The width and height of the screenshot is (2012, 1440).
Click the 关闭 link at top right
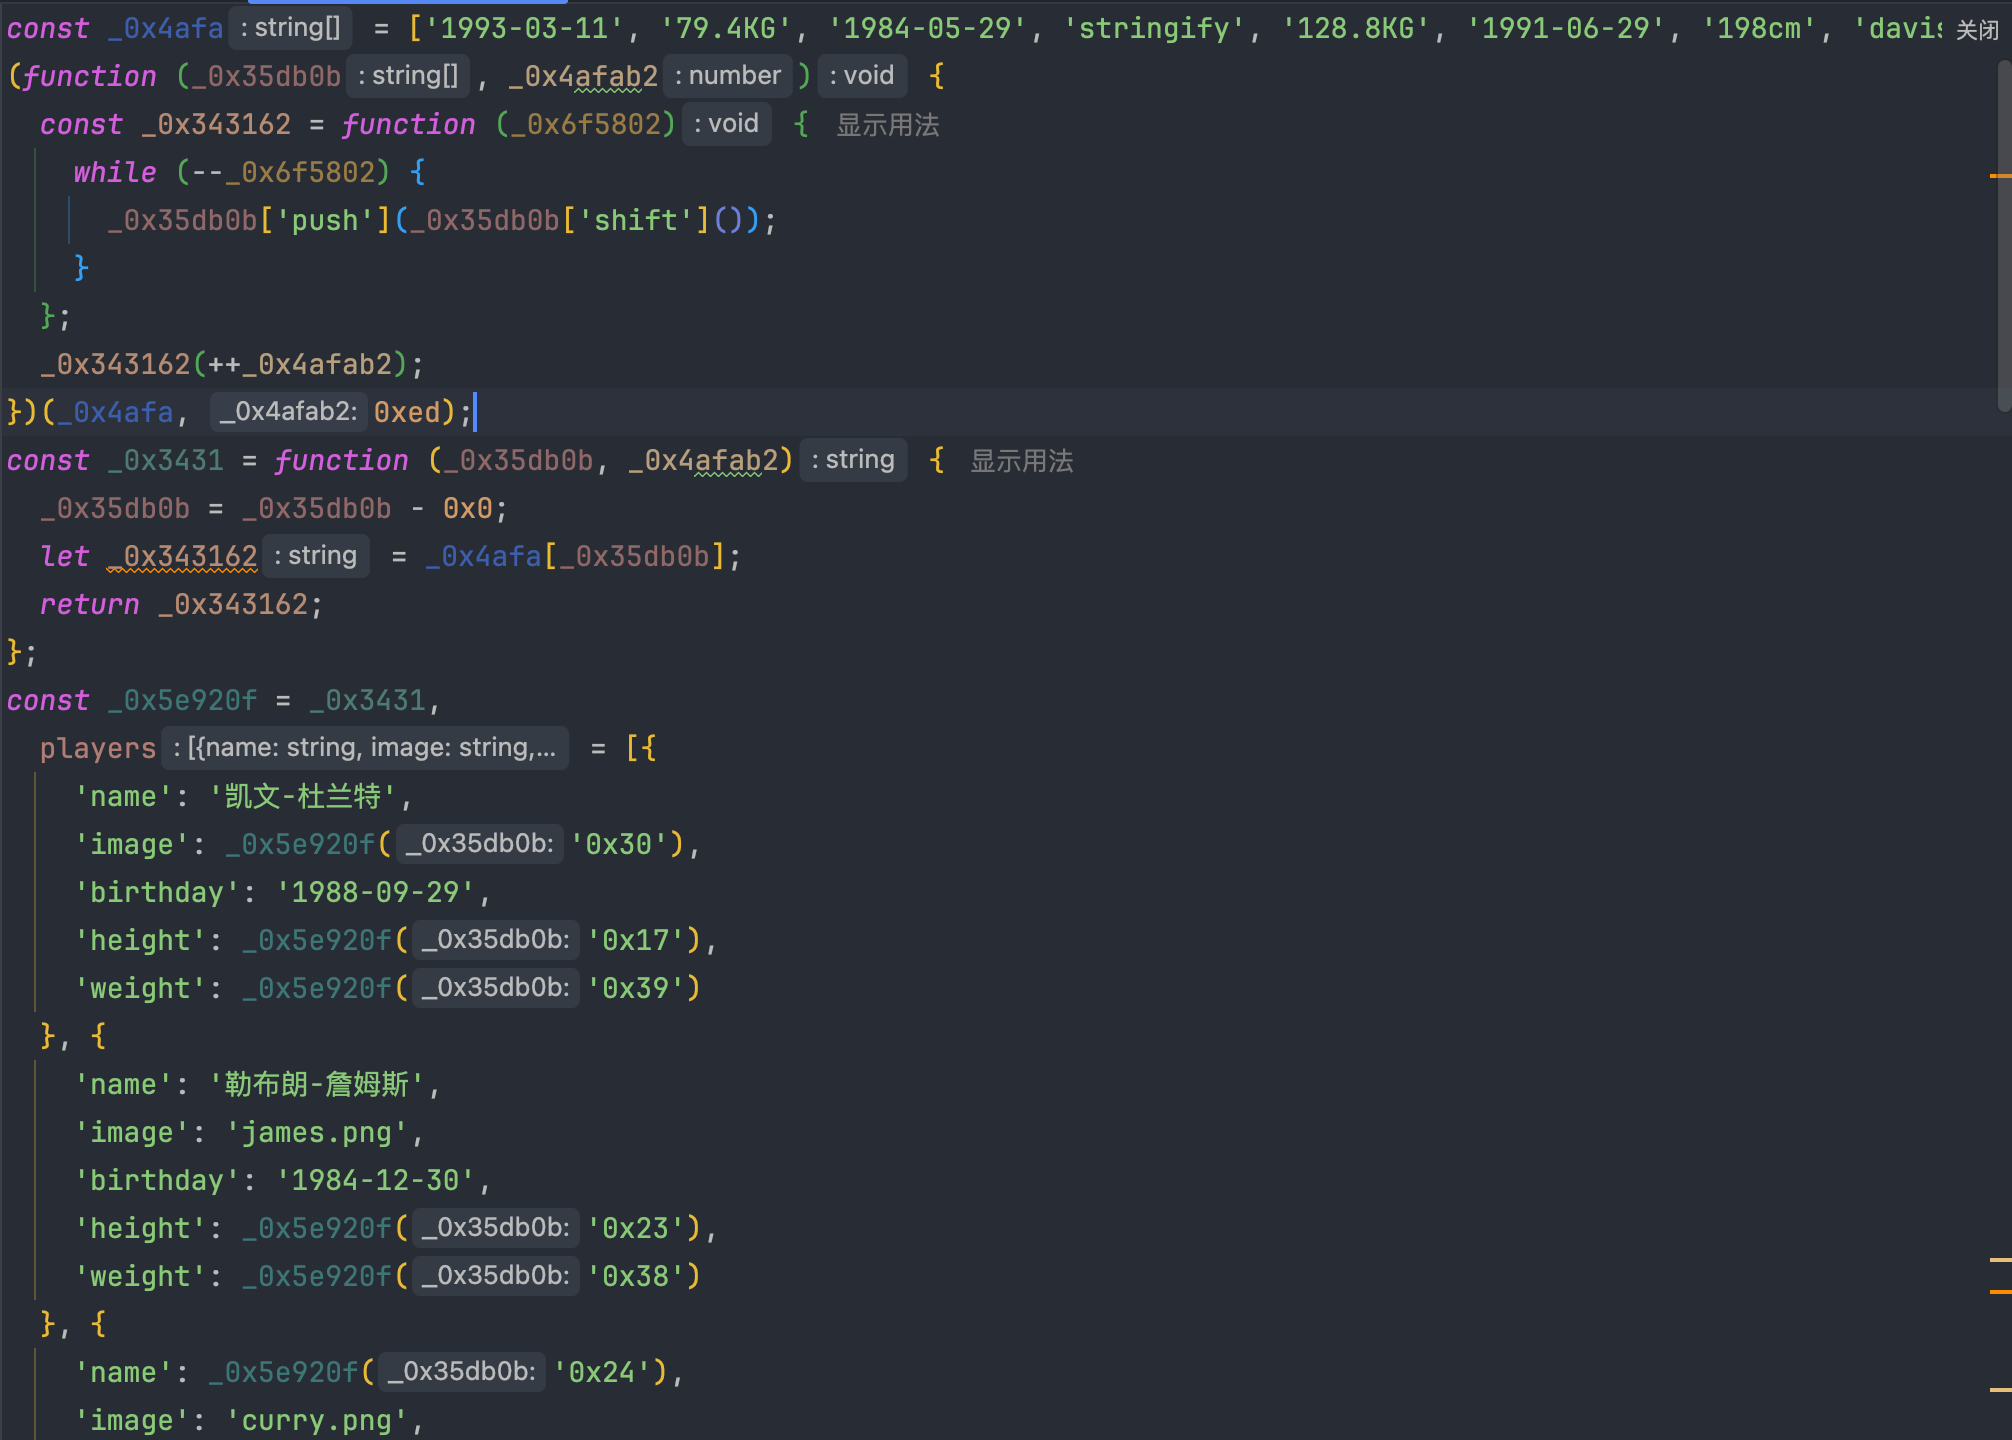[x=1977, y=30]
